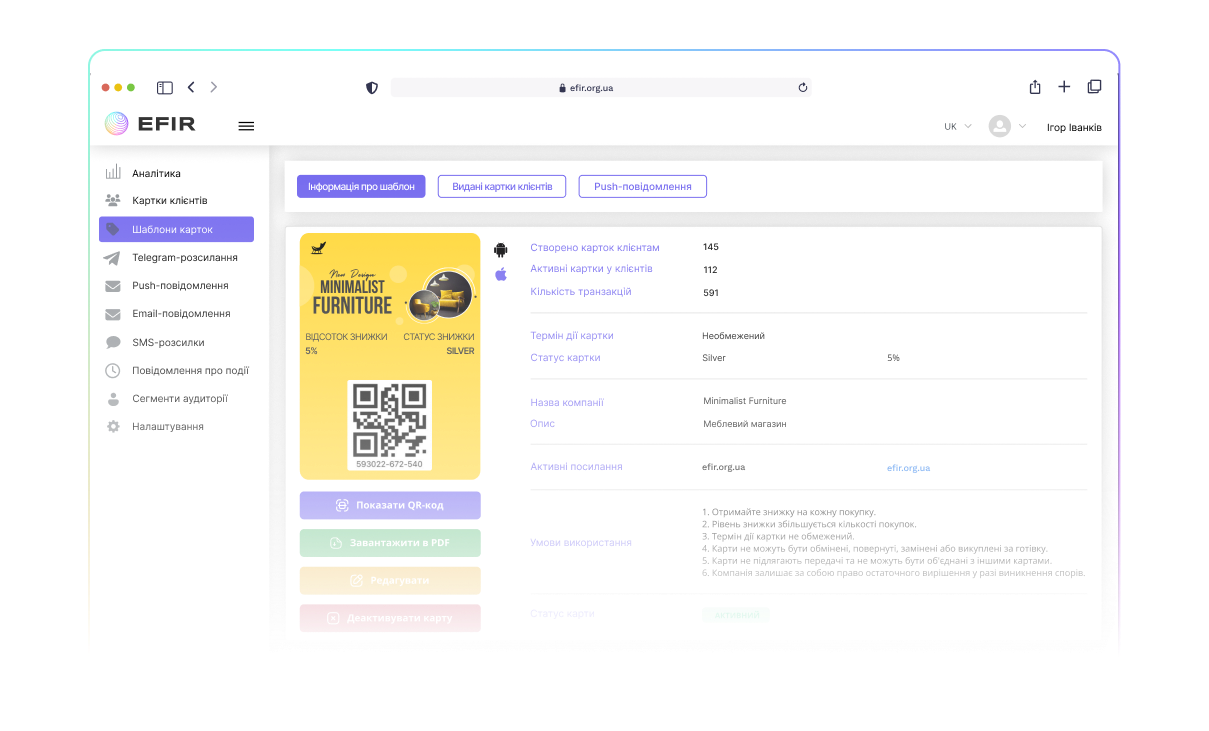Switch to Видані картки клієнтів tab
Screen dimensions: 1209x731
[x=502, y=186]
